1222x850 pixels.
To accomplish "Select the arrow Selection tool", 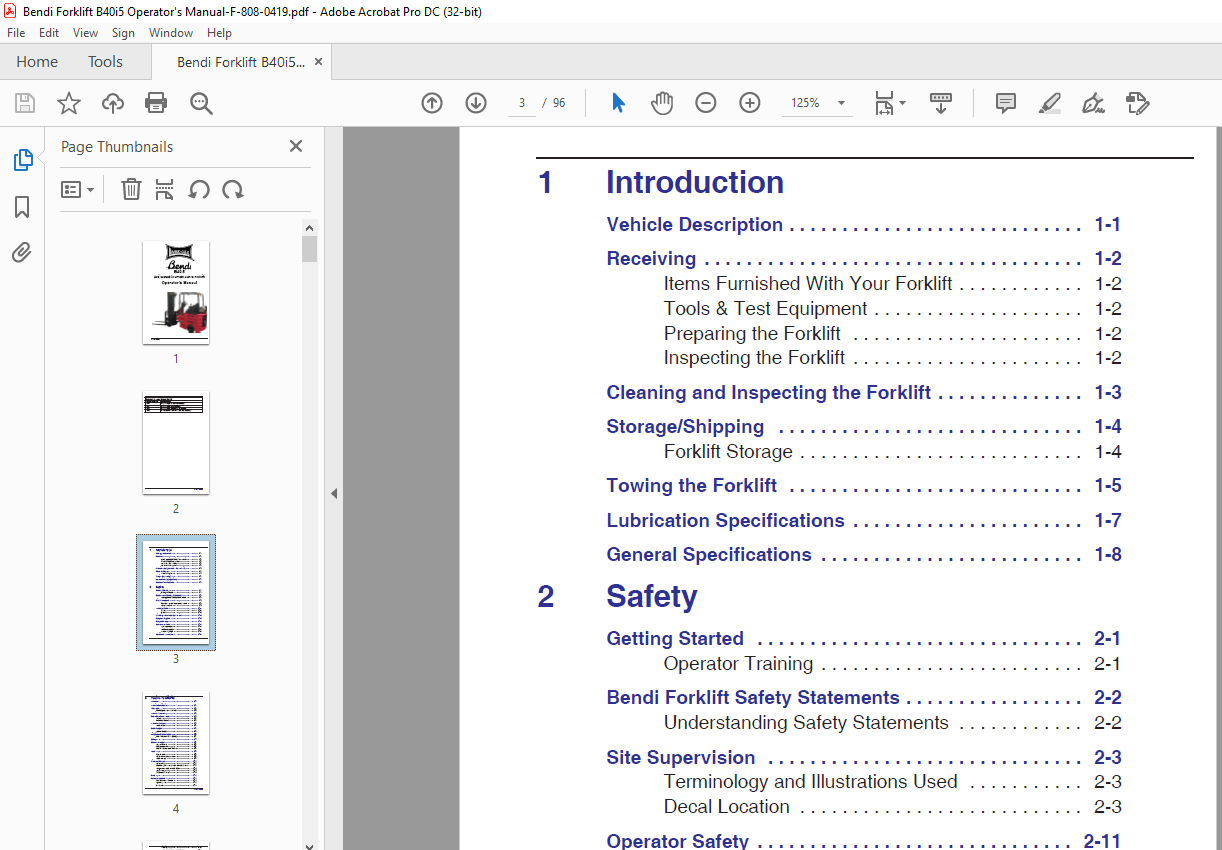I will (x=618, y=103).
